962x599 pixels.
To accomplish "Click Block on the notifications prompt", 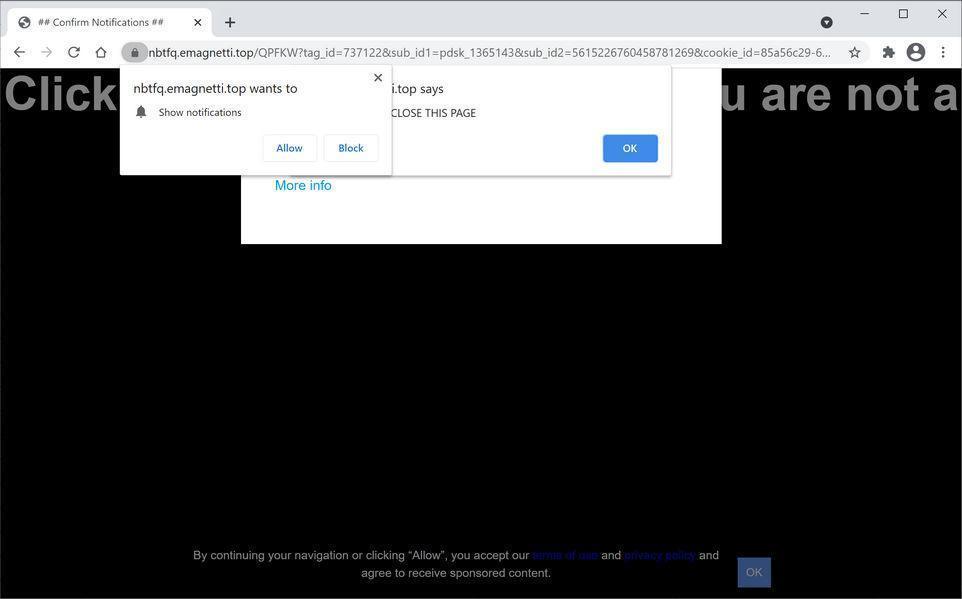I will click(x=350, y=147).
